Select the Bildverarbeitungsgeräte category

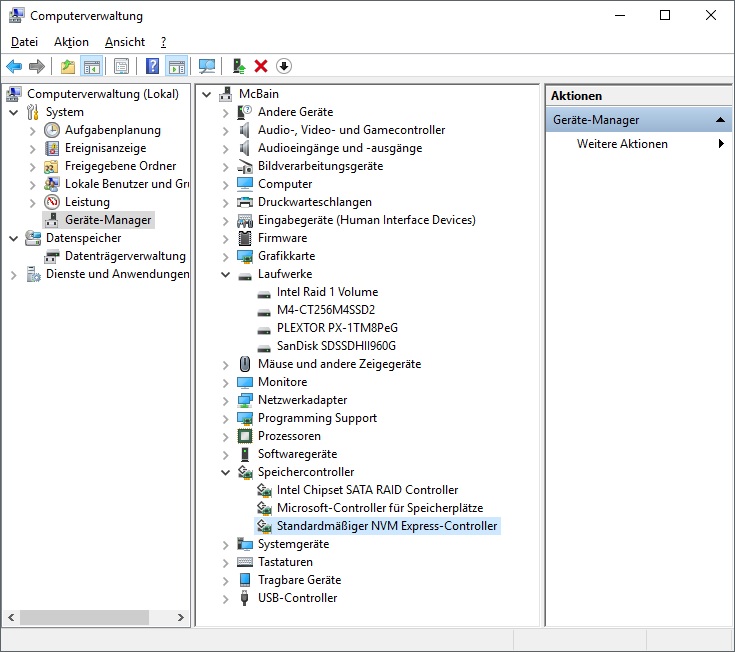[x=321, y=166]
